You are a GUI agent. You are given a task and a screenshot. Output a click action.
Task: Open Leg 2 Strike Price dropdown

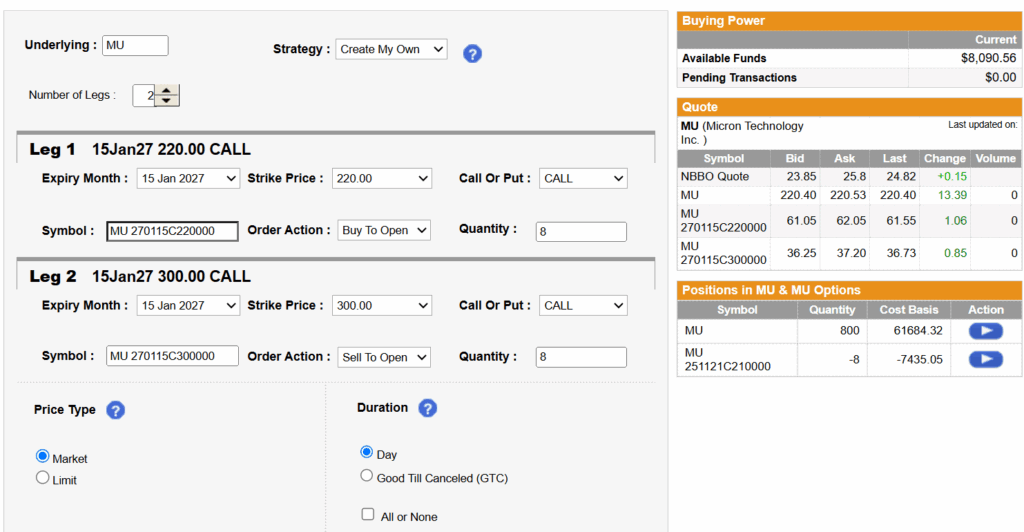(381, 305)
